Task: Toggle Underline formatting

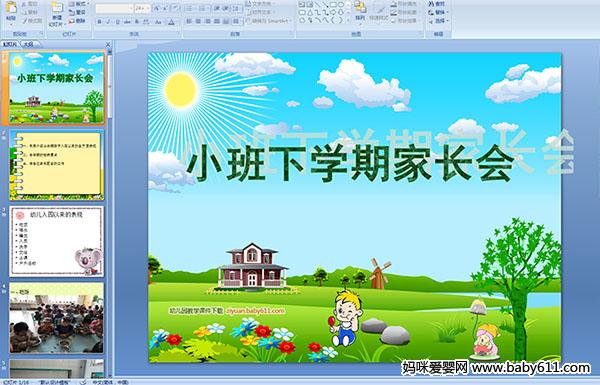Action: 117,22
